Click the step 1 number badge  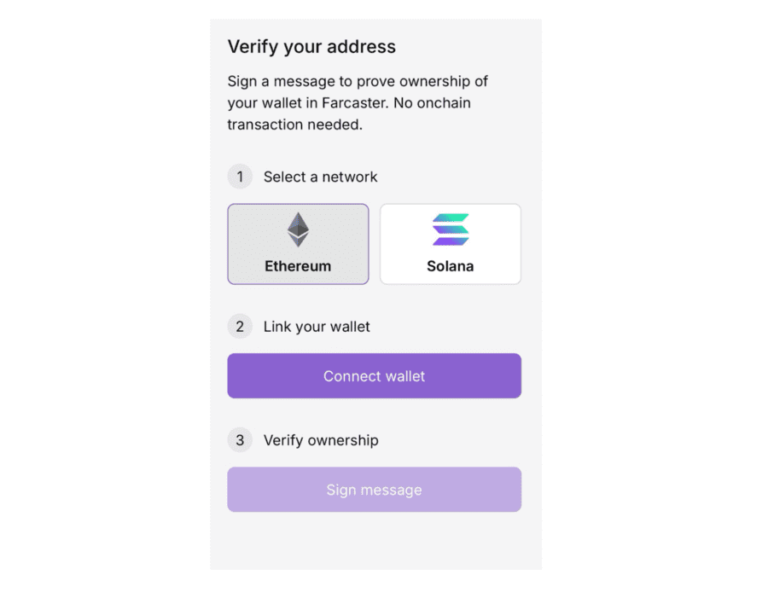coord(239,177)
